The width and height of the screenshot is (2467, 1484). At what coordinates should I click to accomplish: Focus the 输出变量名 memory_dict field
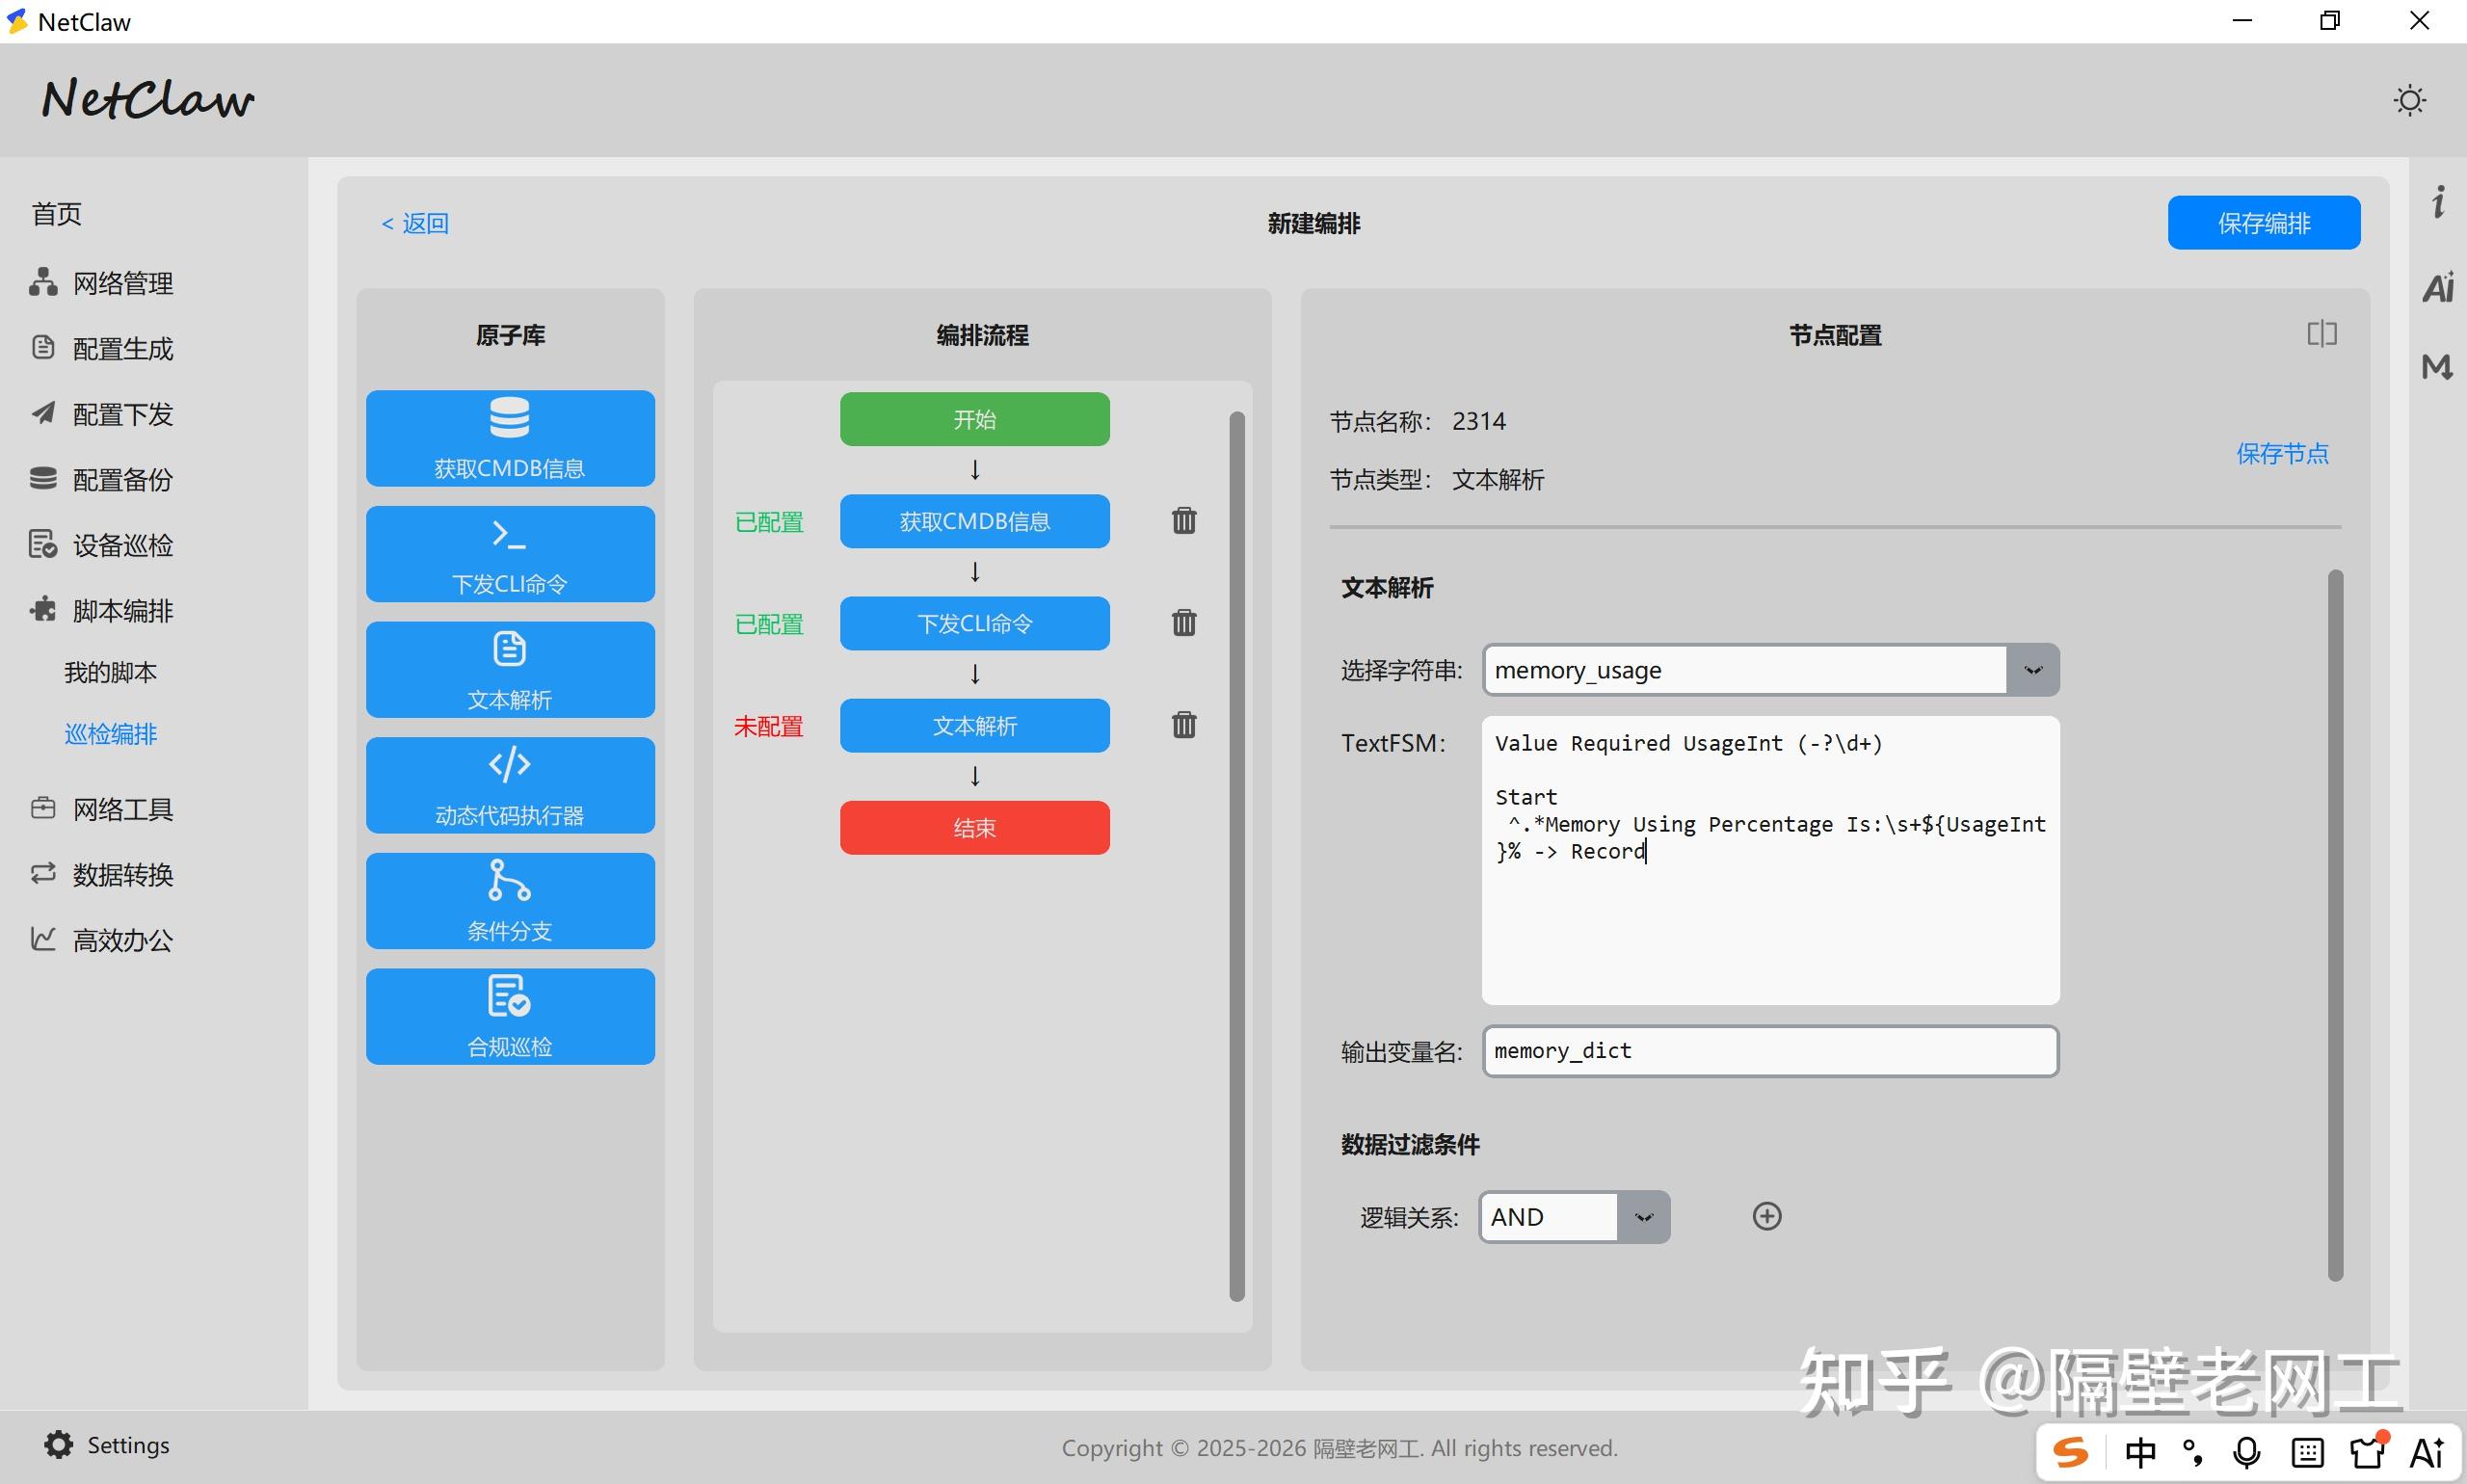pos(1770,1051)
